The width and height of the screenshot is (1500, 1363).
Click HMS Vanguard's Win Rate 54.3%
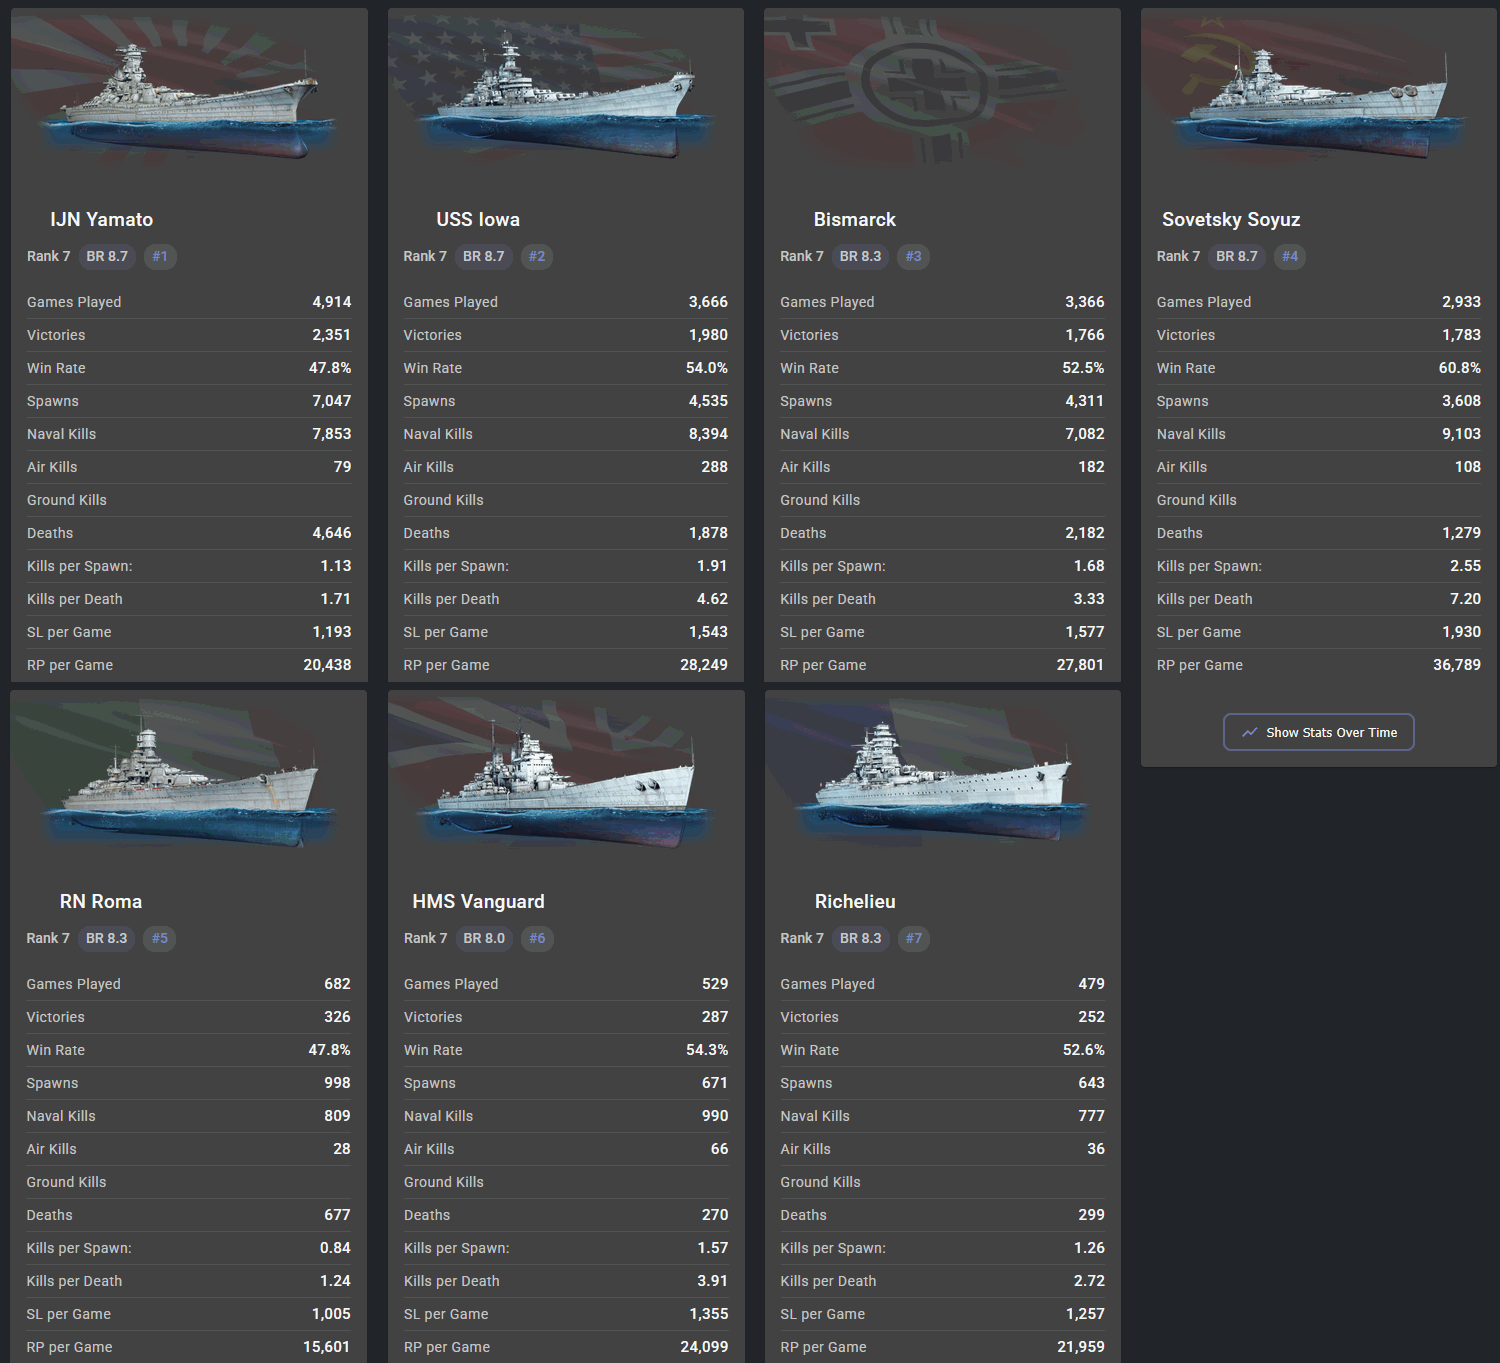[707, 1050]
